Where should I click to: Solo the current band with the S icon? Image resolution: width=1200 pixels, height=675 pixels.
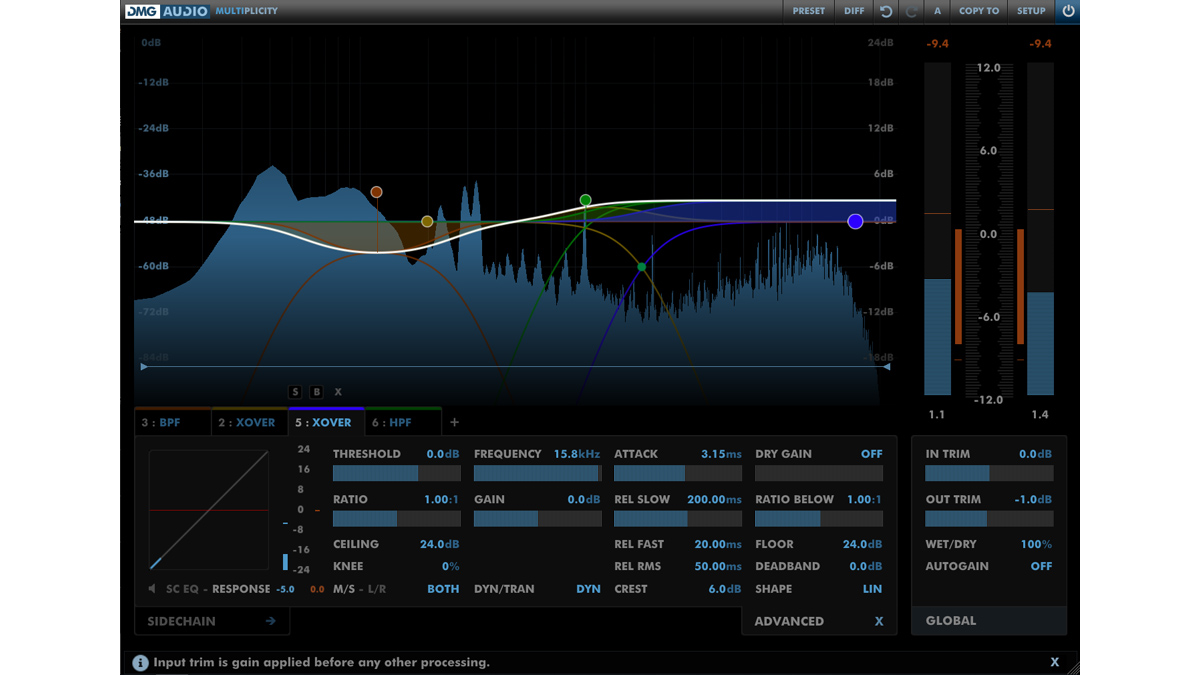(294, 392)
